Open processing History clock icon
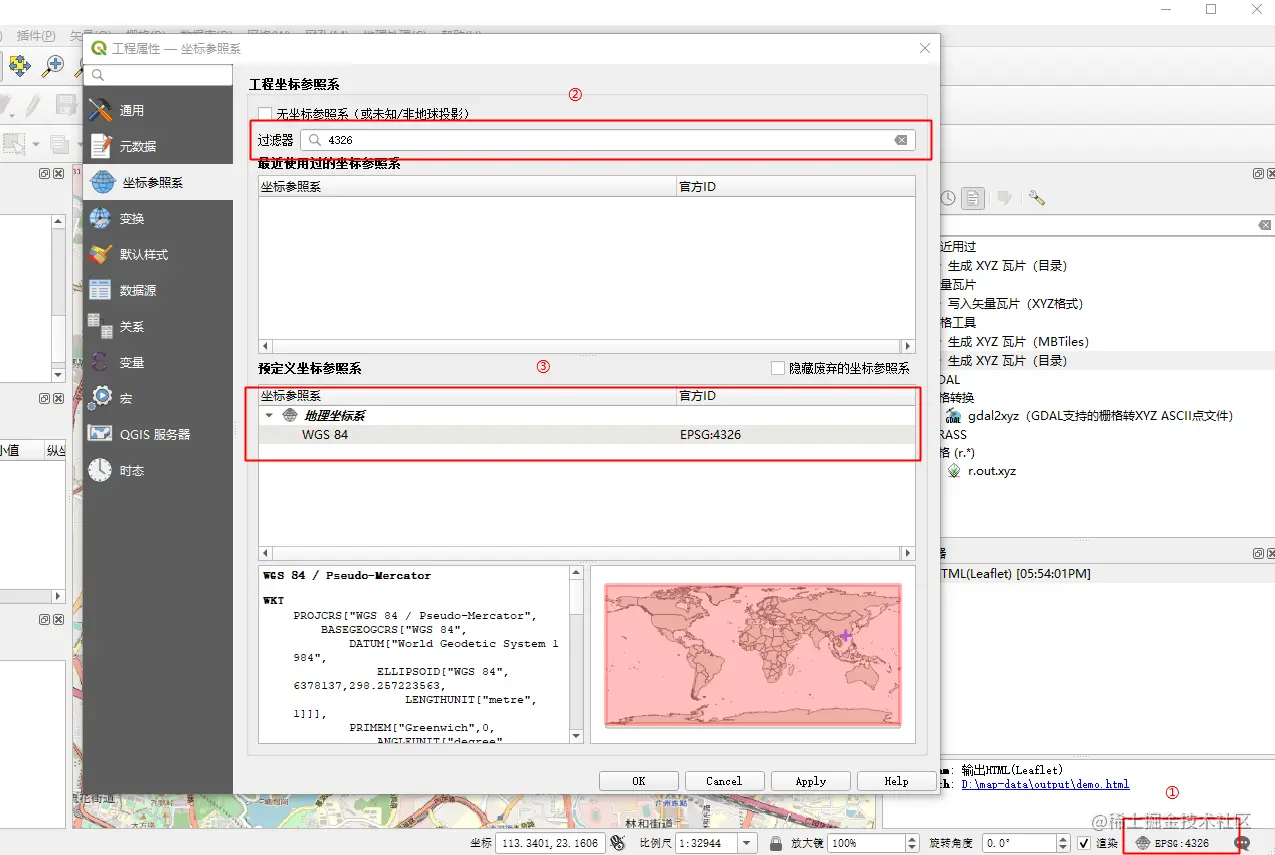Image resolution: width=1275 pixels, height=855 pixels. coord(947,198)
